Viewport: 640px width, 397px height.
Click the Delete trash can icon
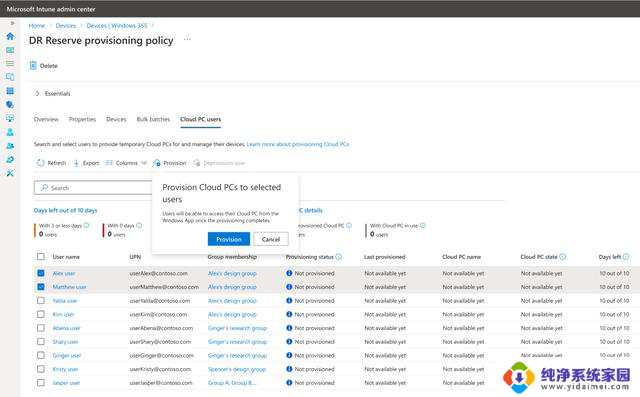(x=33, y=65)
